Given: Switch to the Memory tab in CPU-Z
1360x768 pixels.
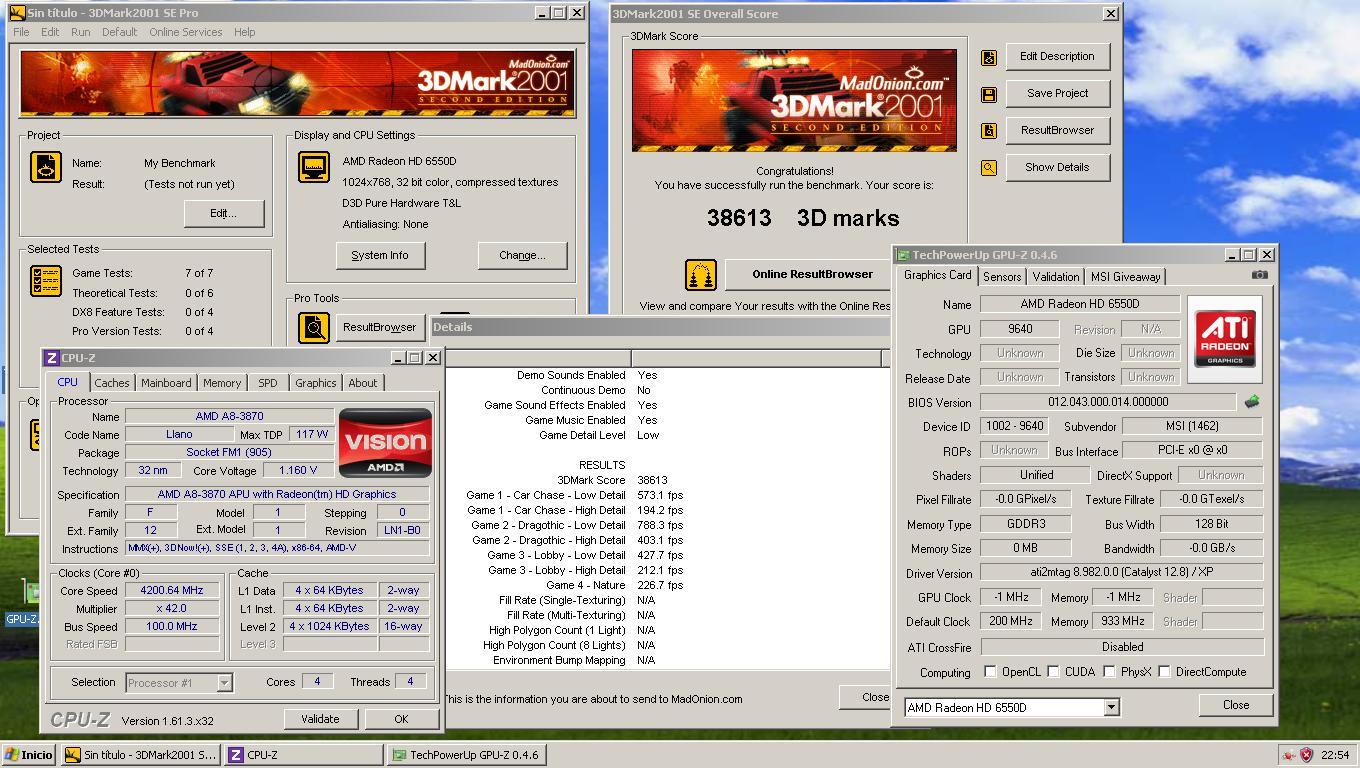Looking at the screenshot, I should (x=222, y=383).
